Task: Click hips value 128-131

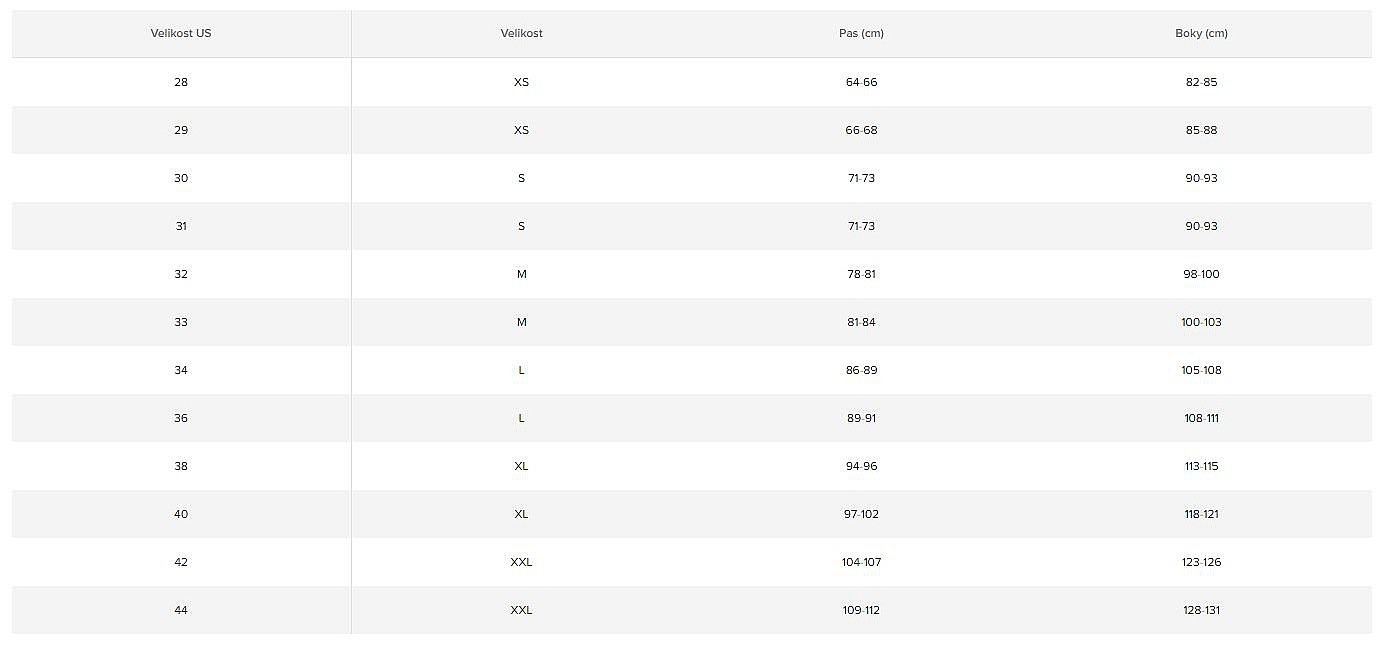Action: [x=1201, y=610]
